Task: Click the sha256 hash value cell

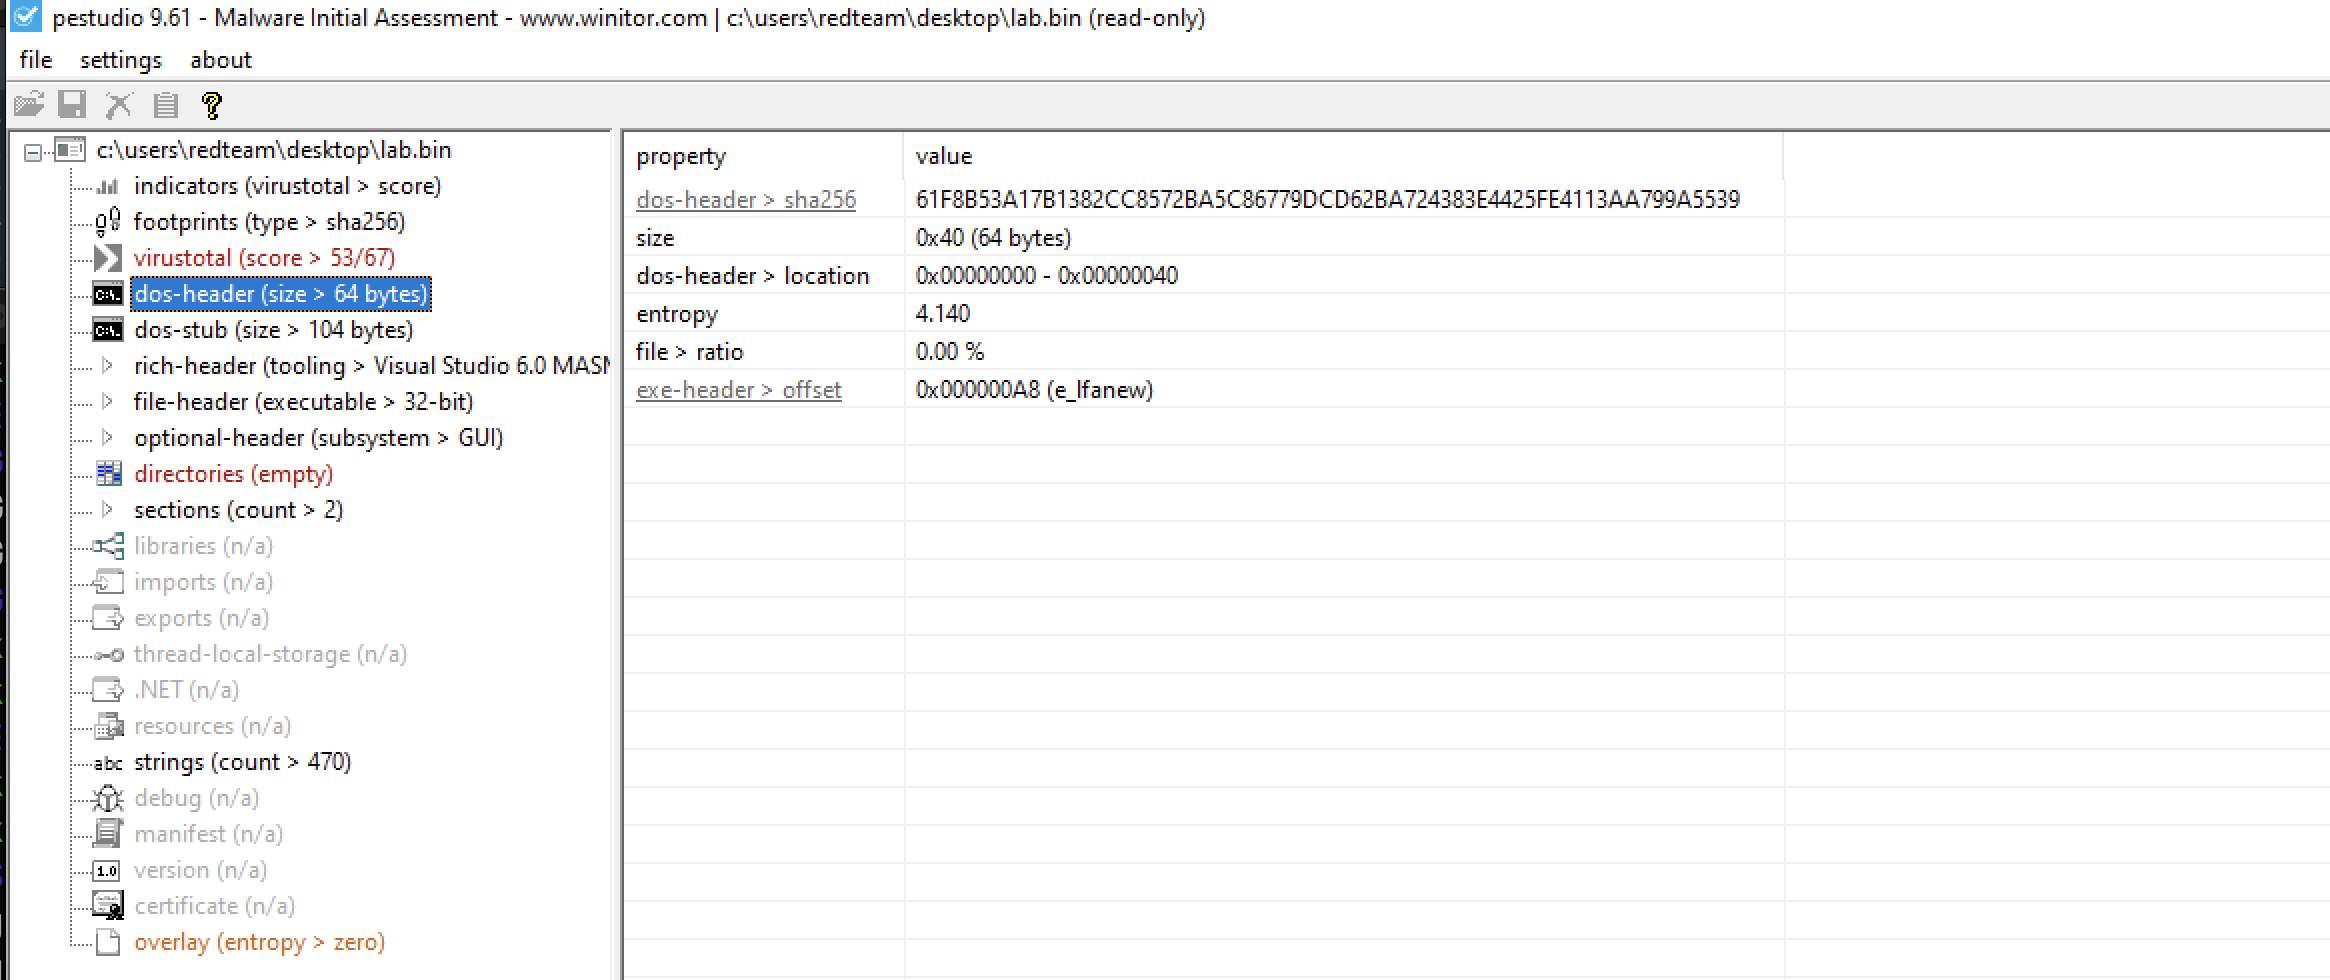Action: click(1327, 200)
